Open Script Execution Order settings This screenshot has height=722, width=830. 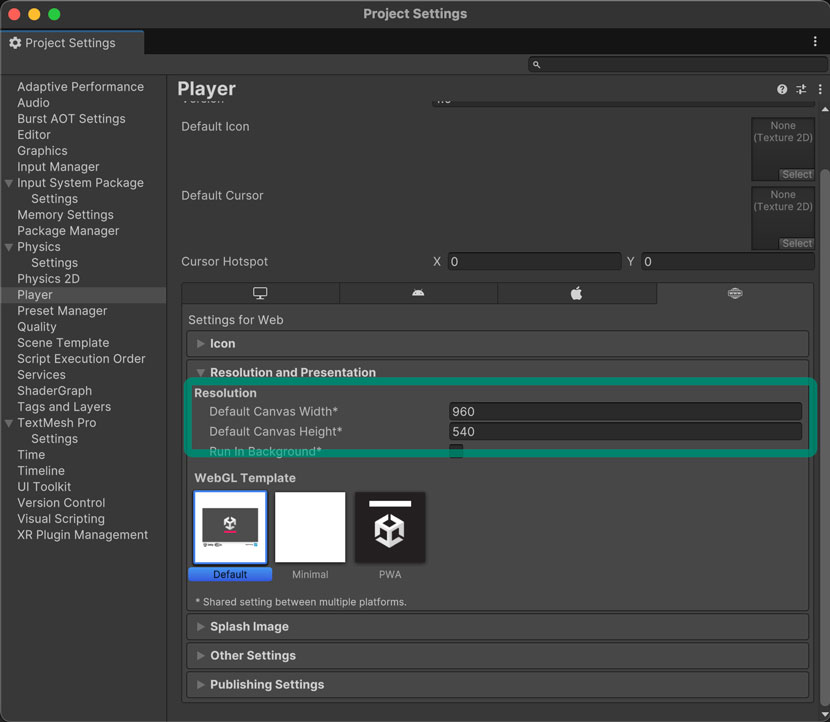click(x=82, y=359)
